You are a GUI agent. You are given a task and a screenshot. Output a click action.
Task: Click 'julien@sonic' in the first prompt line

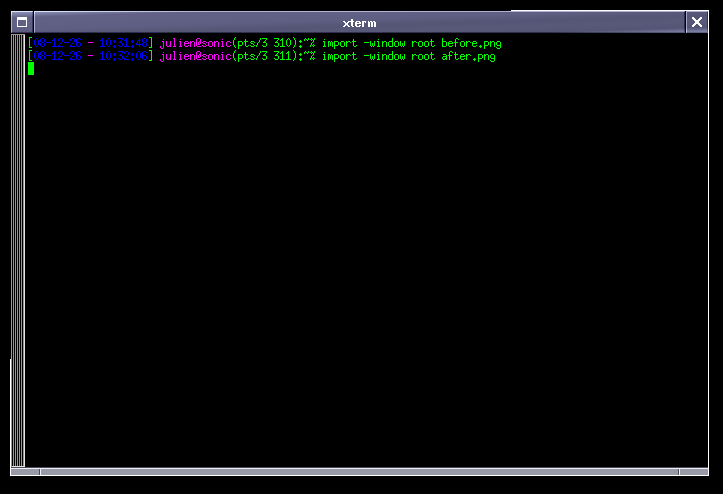point(196,44)
